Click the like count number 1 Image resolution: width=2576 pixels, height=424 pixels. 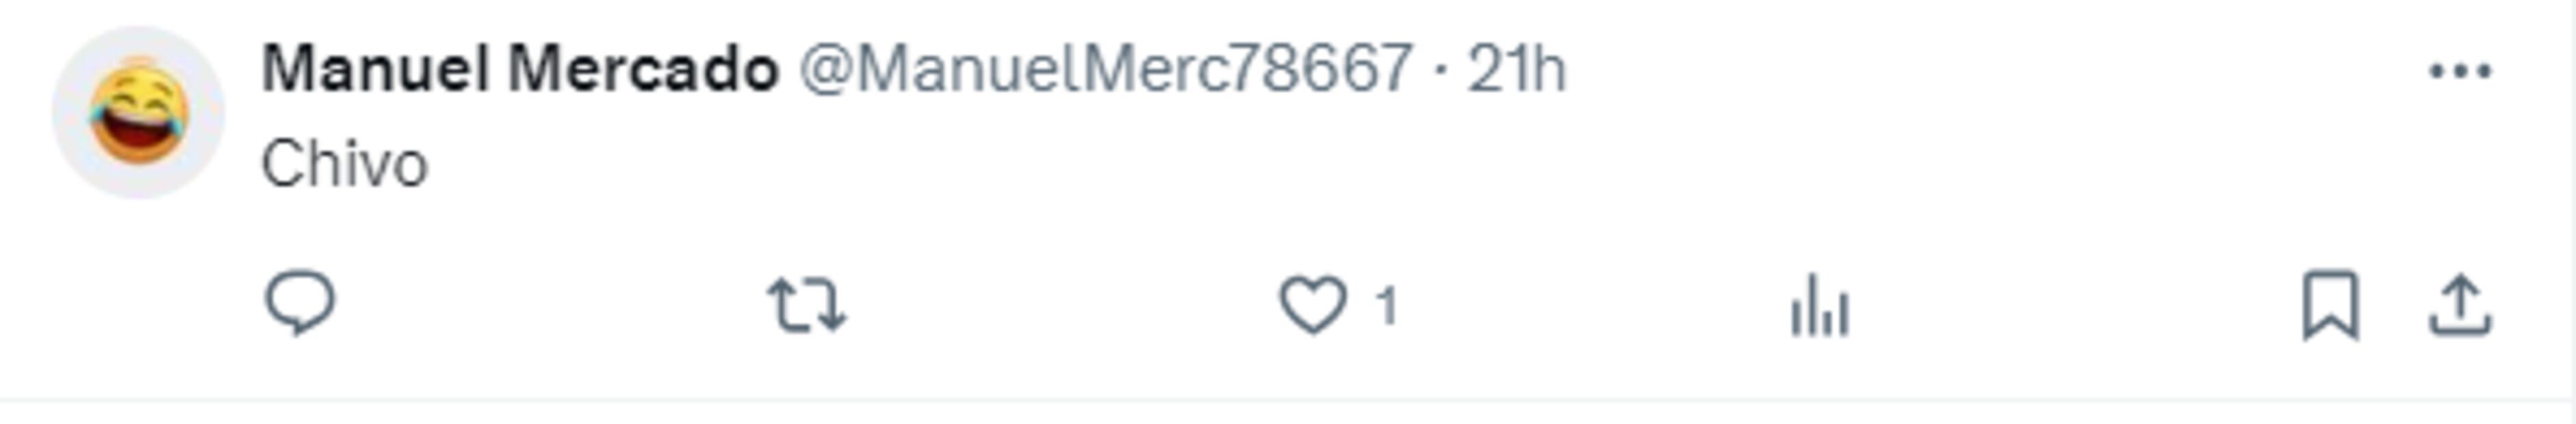click(x=1386, y=306)
